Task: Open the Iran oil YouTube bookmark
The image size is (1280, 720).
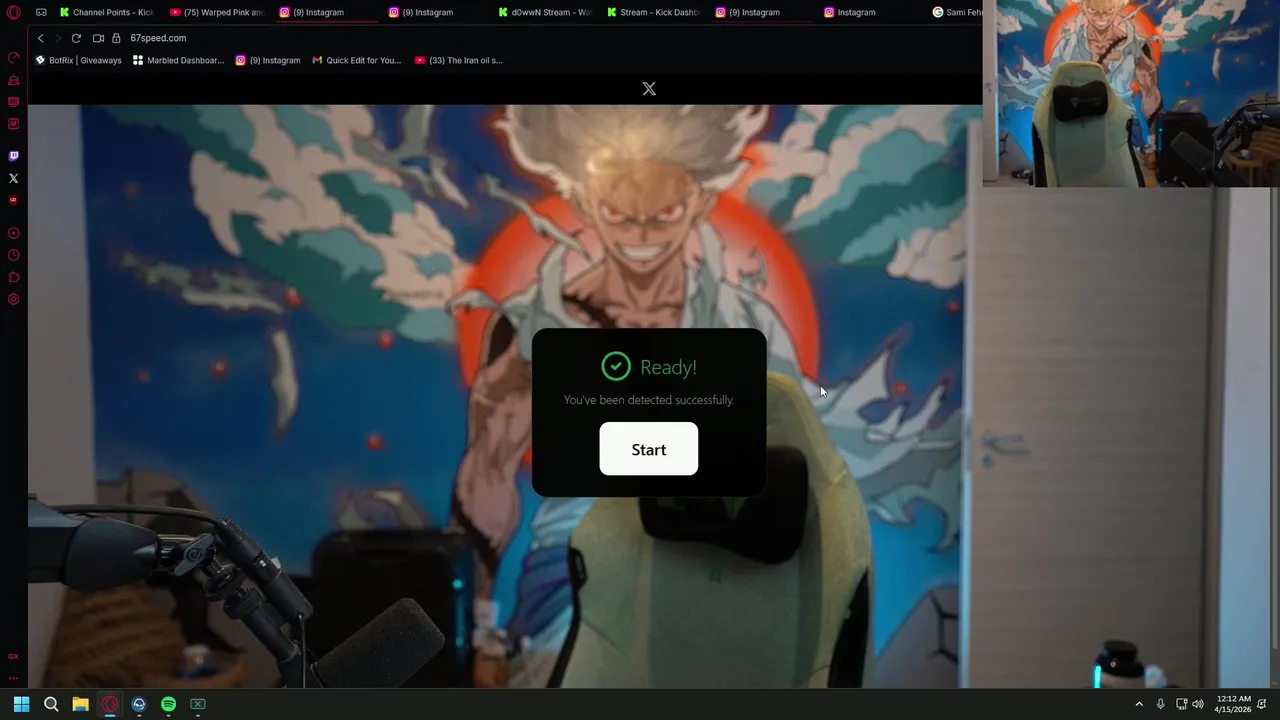Action: coord(459,60)
